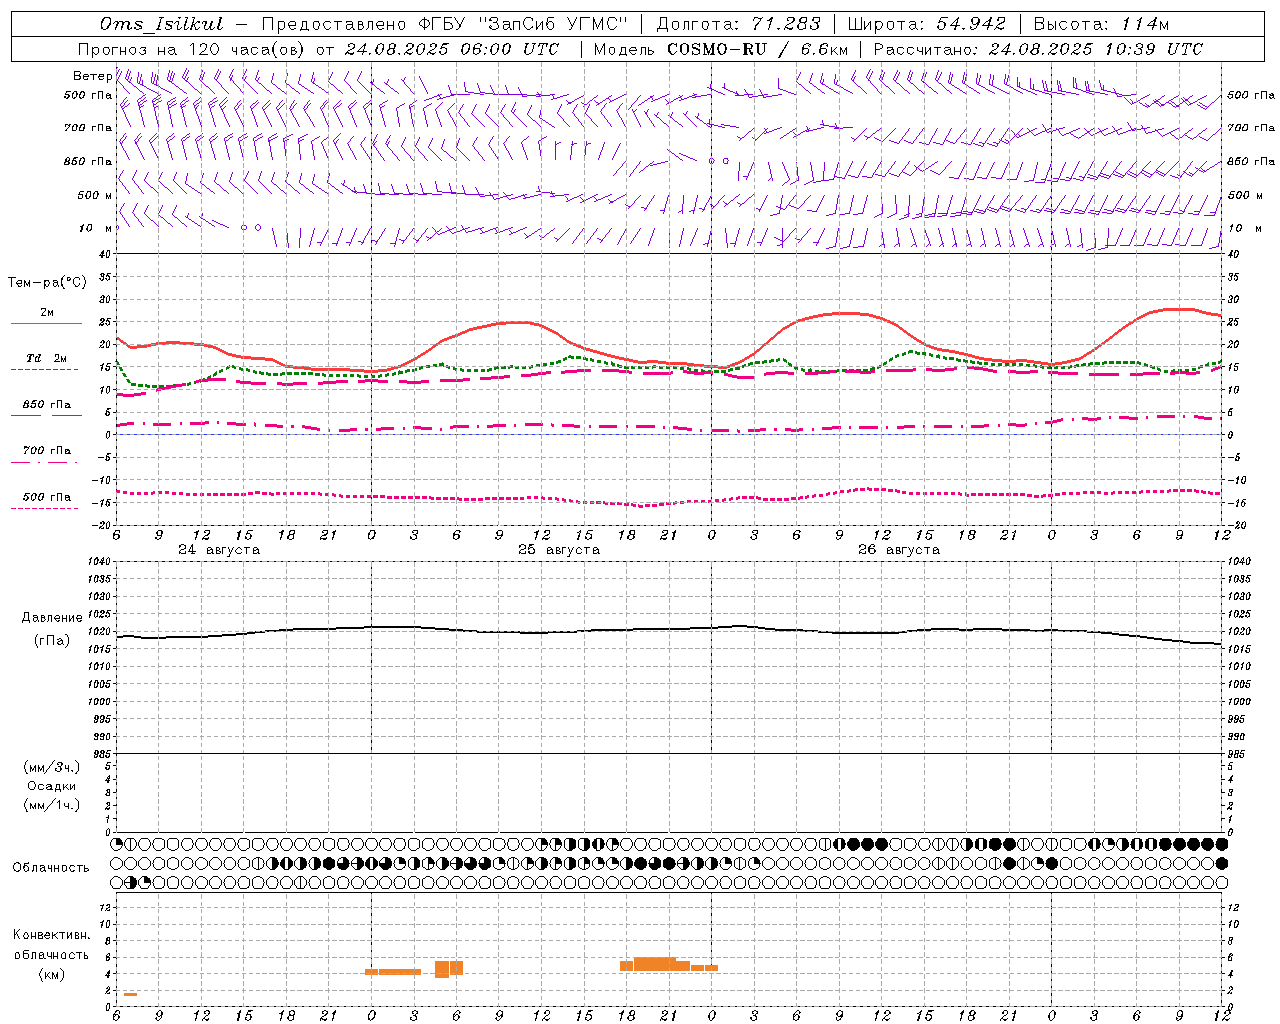This screenshot has height=1024, width=1280.
Task: Click the Широта: 54.942 field
Action: tap(926, 24)
